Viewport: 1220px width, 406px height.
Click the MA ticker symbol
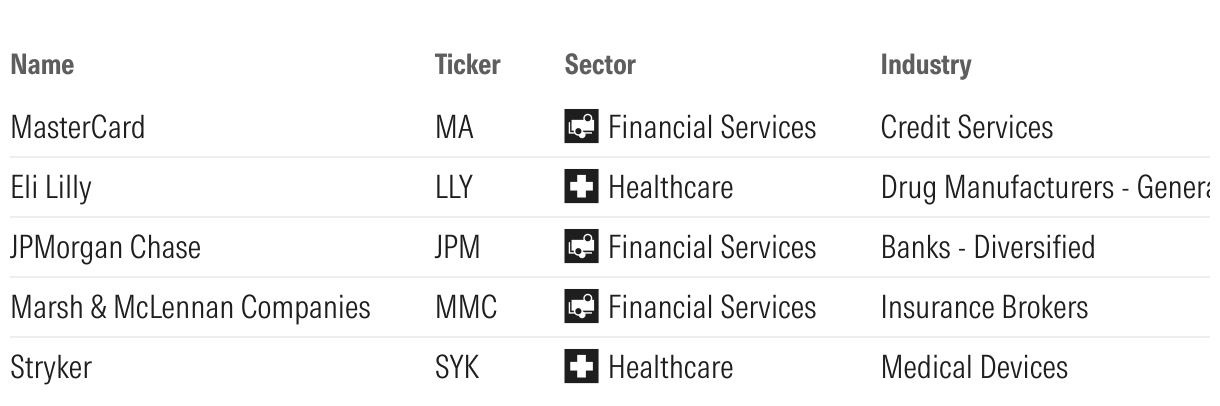[x=454, y=128]
